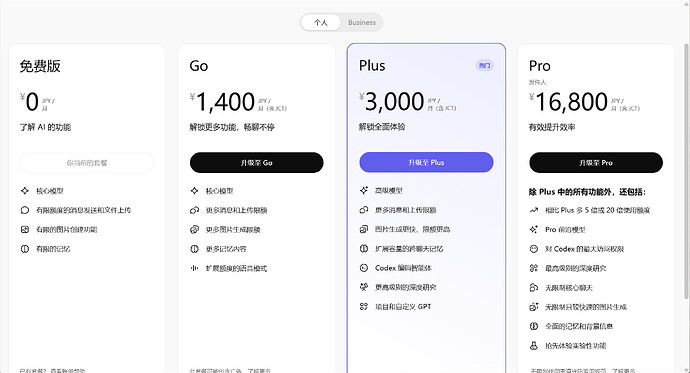The height and width of the screenshot is (373, 690).
Task: Click the ¥0 price text
Action: pyautogui.click(x=29, y=102)
